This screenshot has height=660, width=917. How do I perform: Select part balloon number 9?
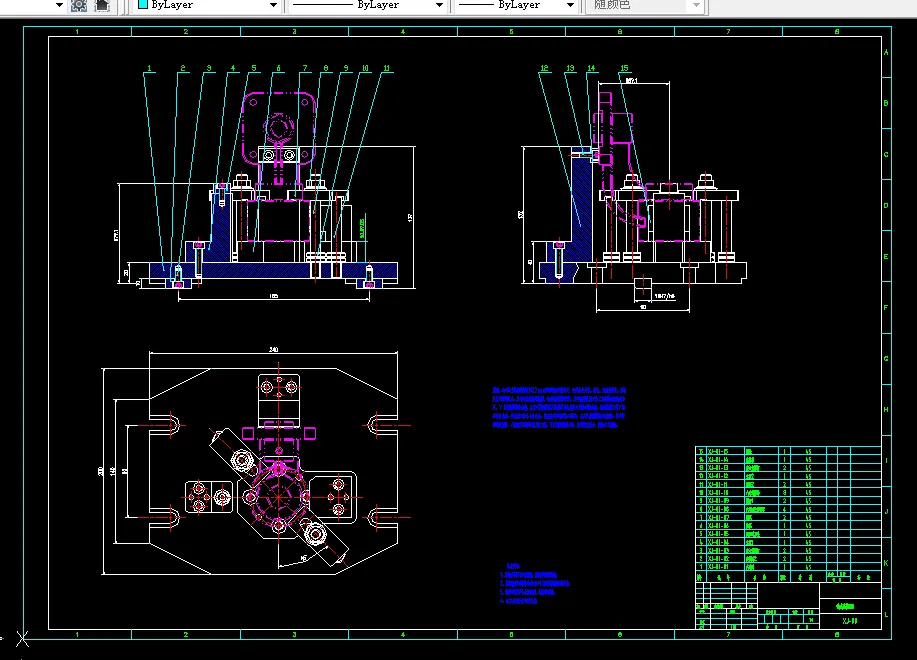coord(346,68)
